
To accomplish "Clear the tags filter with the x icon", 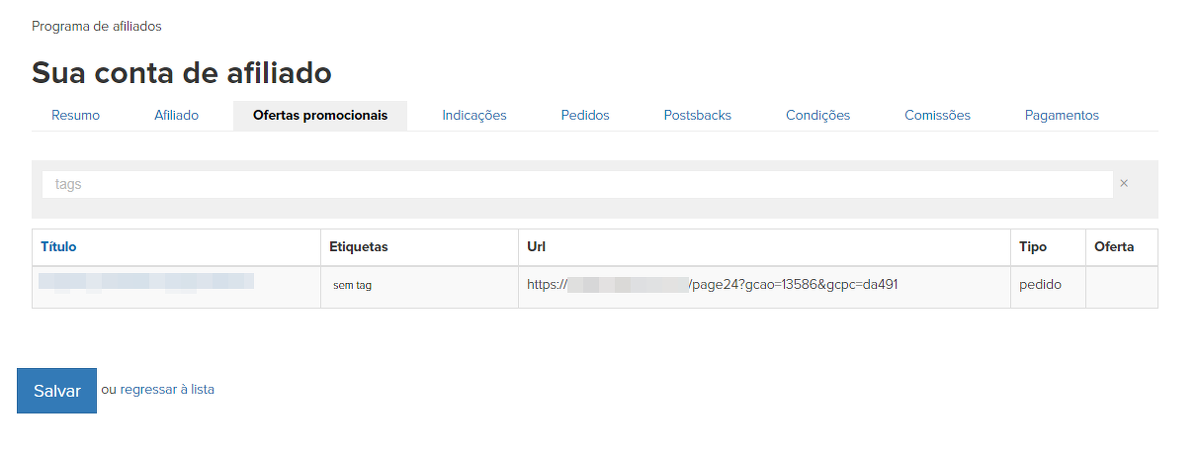I will coord(1124,184).
